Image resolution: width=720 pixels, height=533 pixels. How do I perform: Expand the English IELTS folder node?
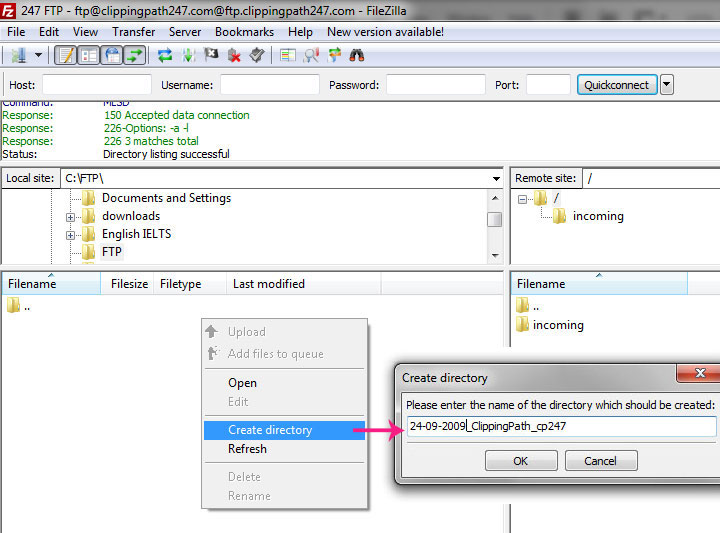click(x=70, y=235)
